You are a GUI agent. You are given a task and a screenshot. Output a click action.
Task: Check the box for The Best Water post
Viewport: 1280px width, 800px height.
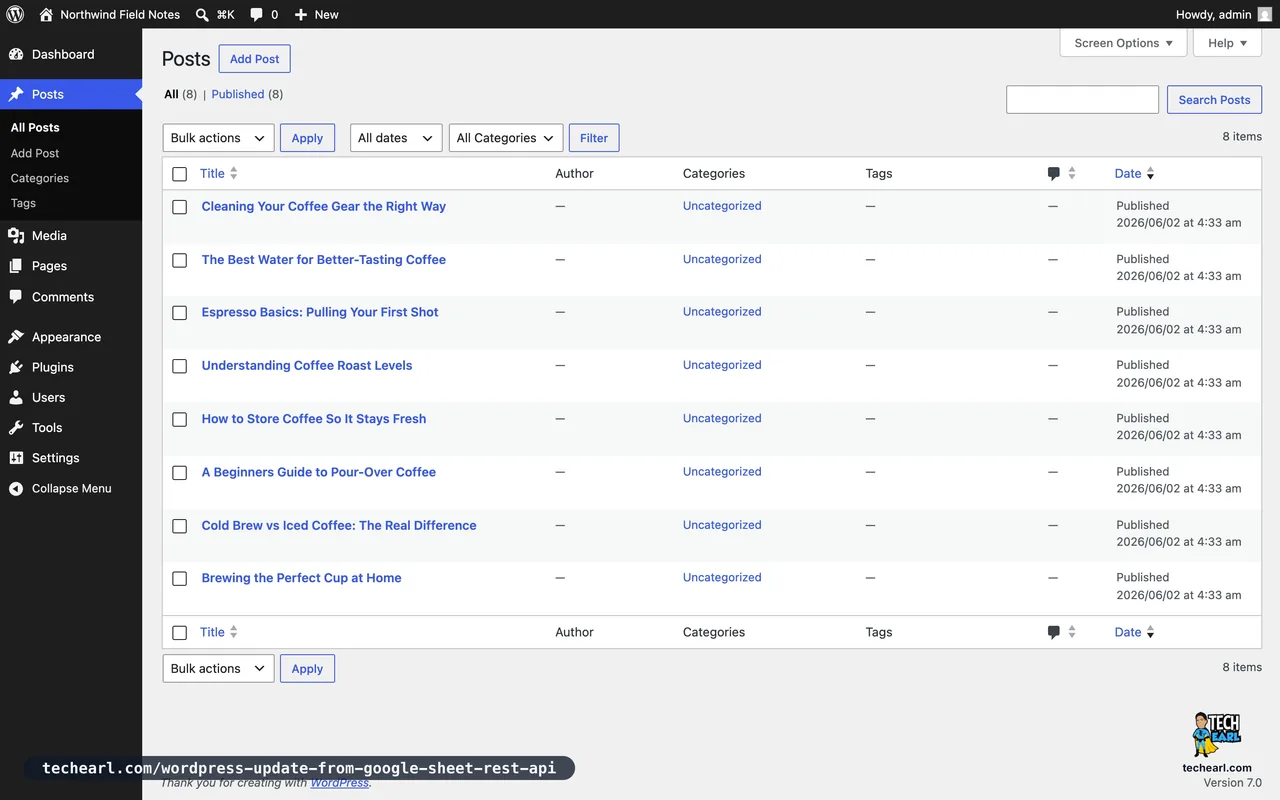(180, 260)
